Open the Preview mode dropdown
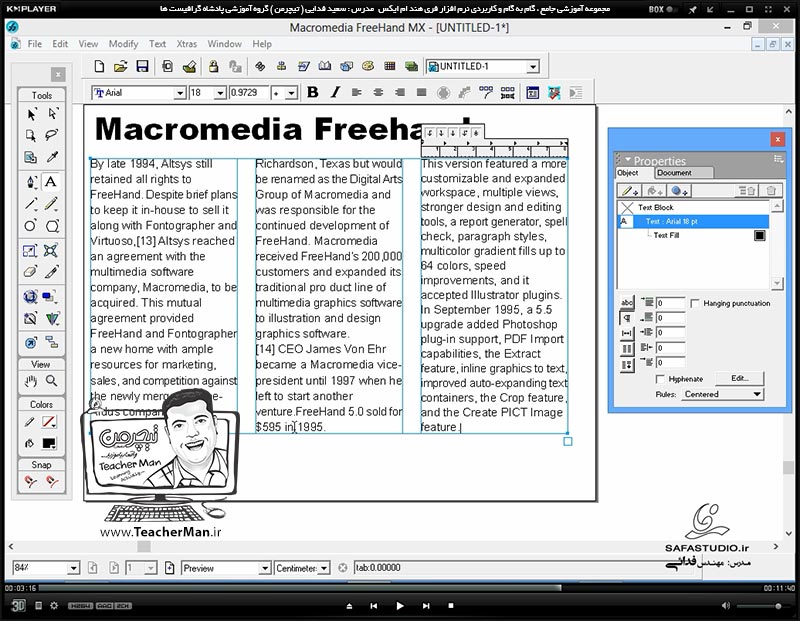The image size is (800, 621). [264, 568]
